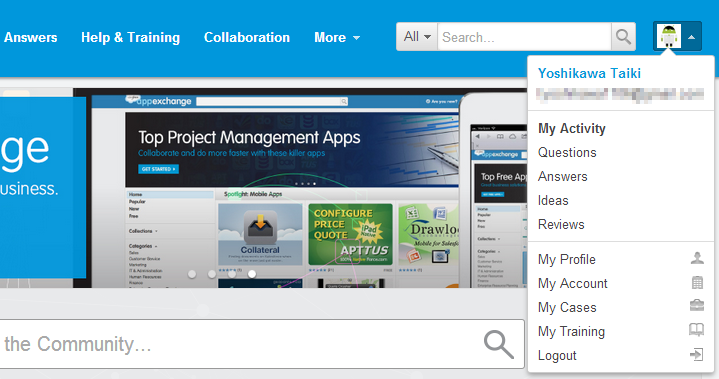Select the last carousel slide dot

point(252,274)
